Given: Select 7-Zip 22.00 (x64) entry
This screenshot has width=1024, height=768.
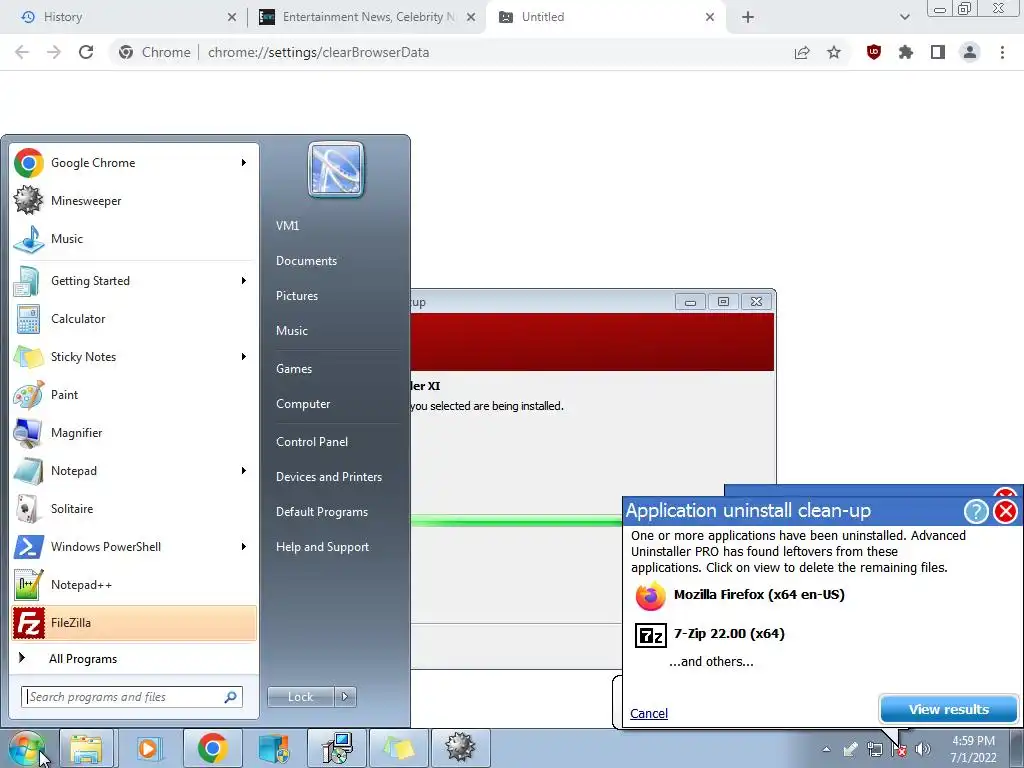Looking at the screenshot, I should click(x=710, y=634).
